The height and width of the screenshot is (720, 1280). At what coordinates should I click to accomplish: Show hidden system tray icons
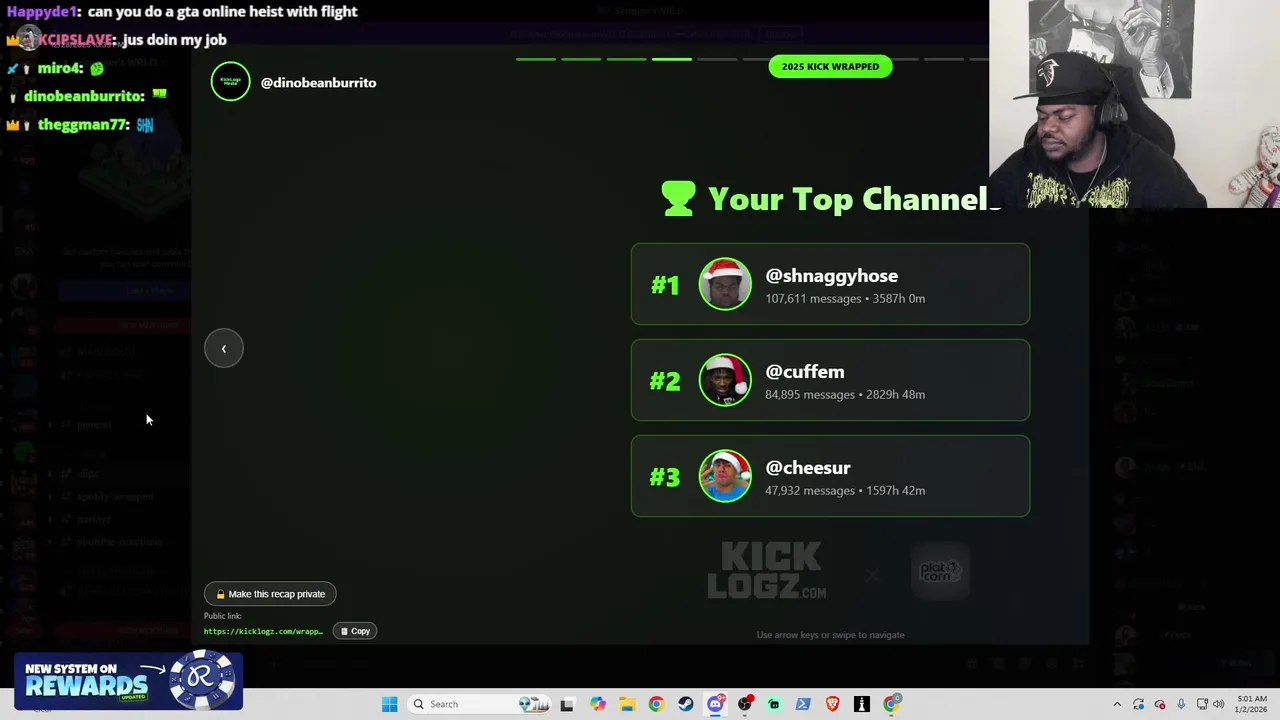1117,704
